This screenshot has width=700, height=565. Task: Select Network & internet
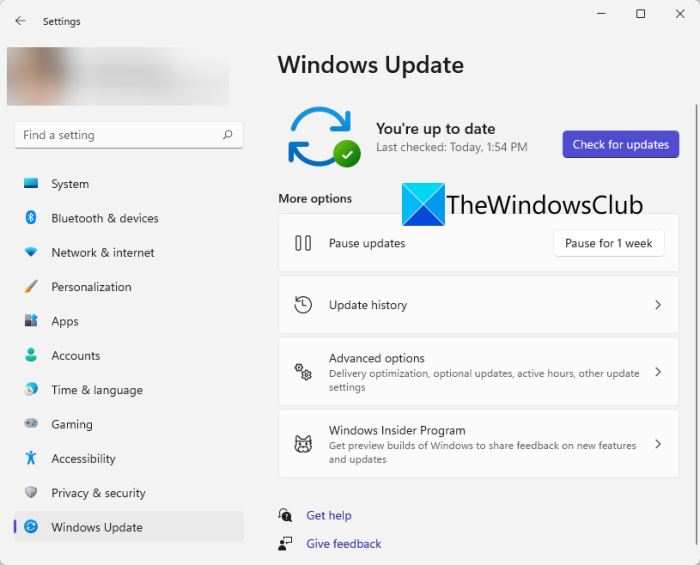click(129, 252)
